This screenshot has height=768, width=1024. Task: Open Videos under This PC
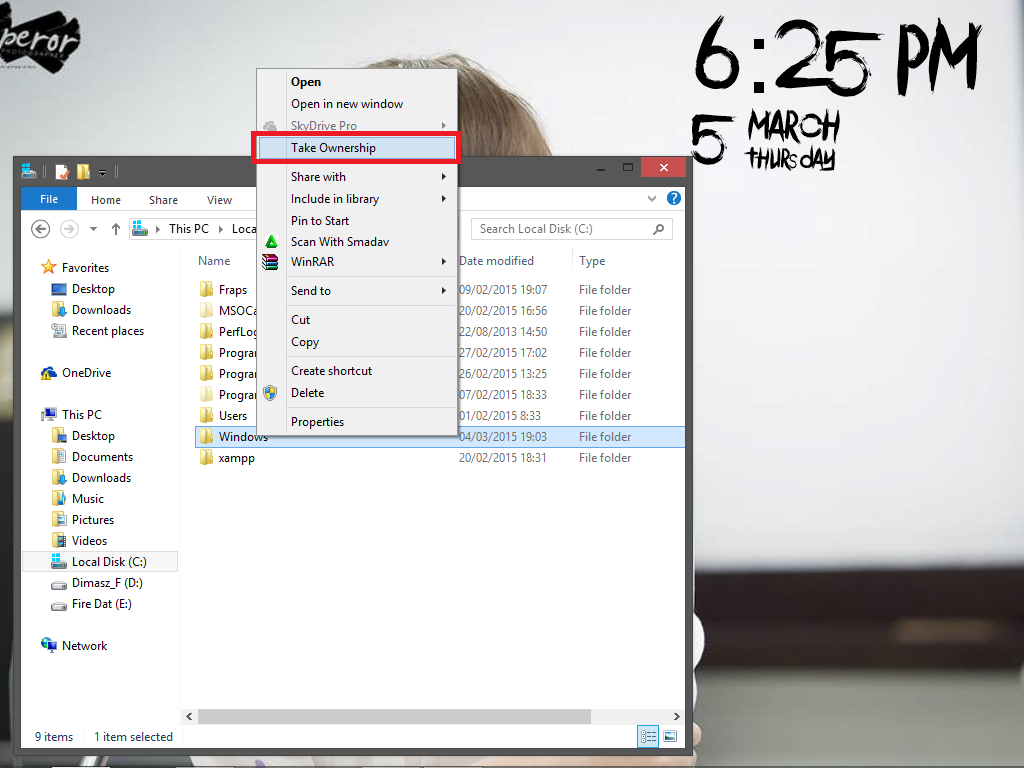pos(89,541)
